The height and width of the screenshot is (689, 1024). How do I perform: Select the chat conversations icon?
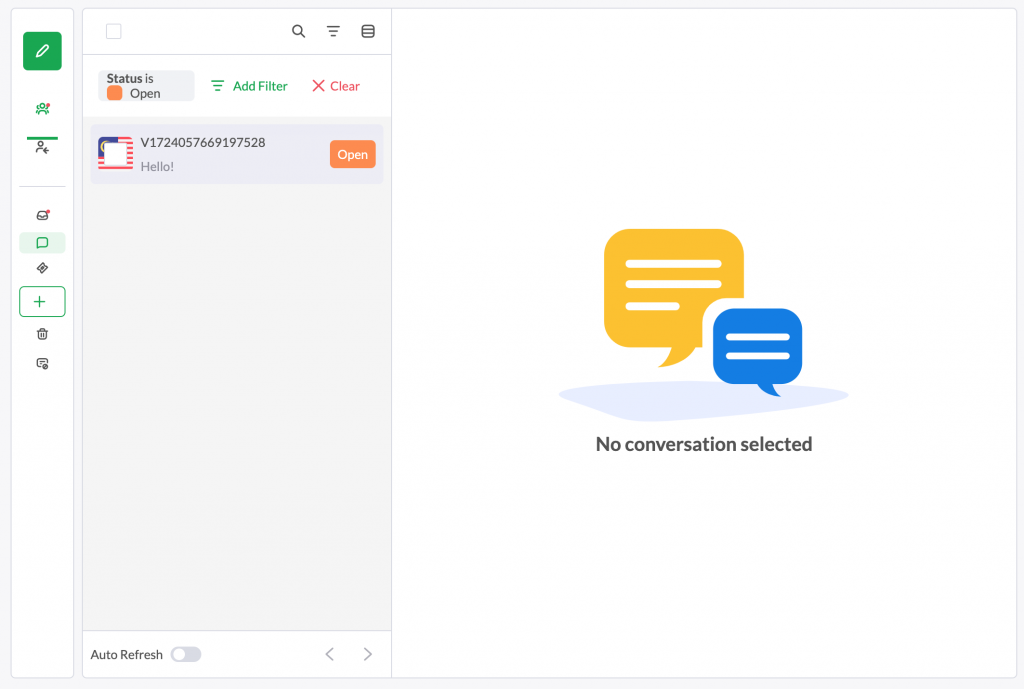pos(41,242)
